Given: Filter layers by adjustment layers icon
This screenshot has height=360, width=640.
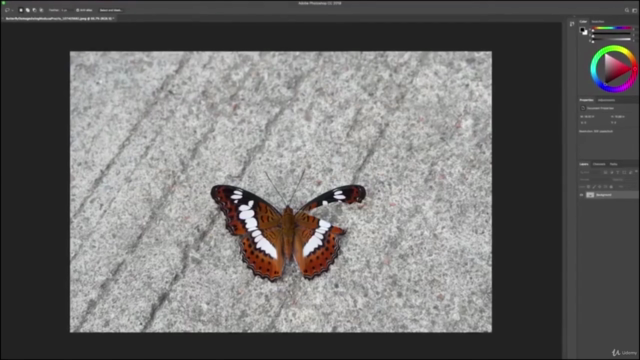Looking at the screenshot, I should (612, 172).
